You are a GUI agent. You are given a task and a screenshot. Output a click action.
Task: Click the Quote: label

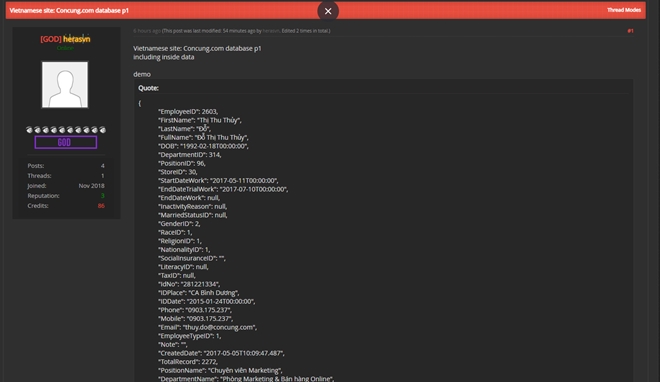tap(148, 88)
